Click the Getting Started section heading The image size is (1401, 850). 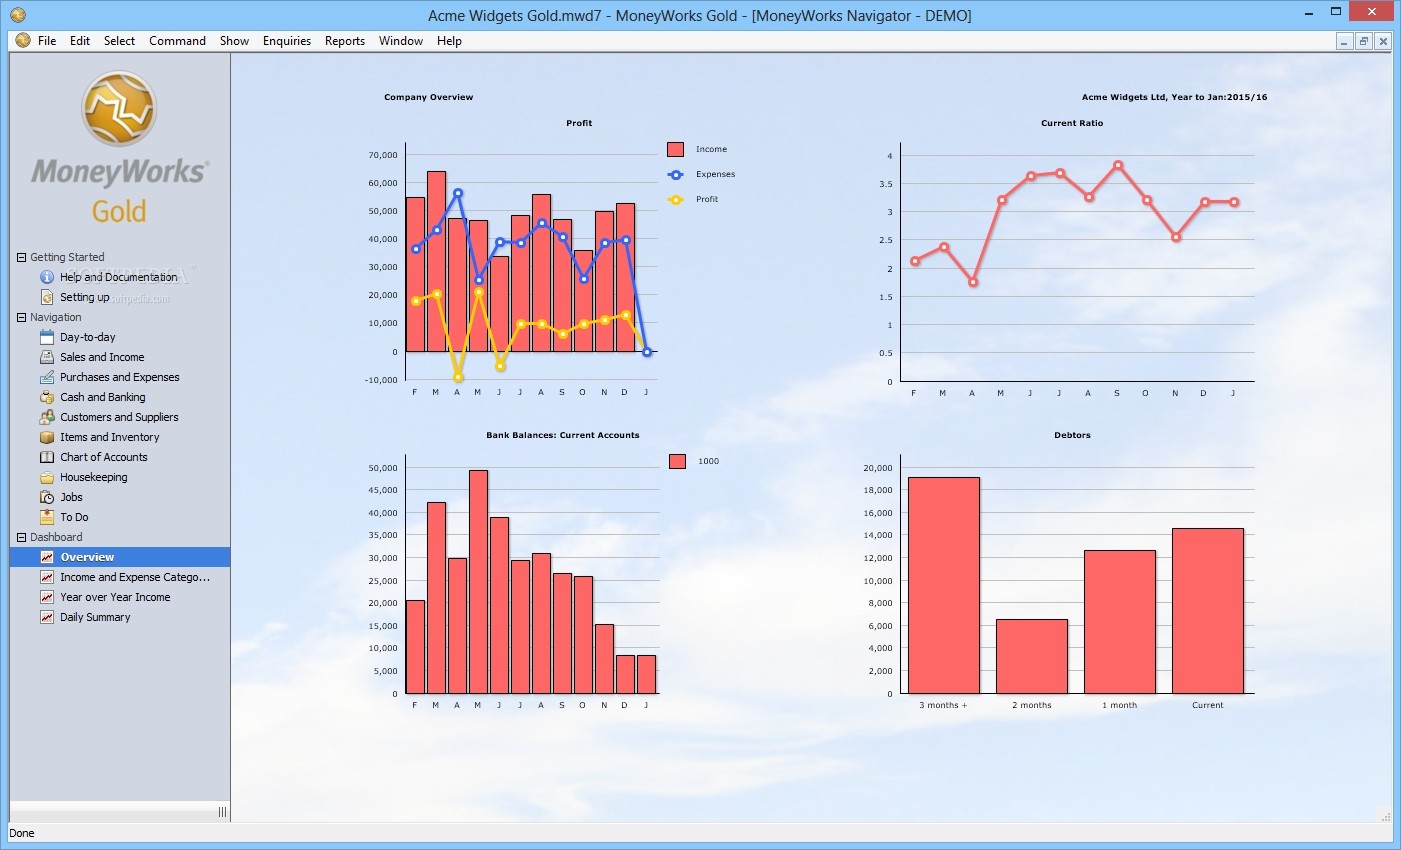coord(67,257)
